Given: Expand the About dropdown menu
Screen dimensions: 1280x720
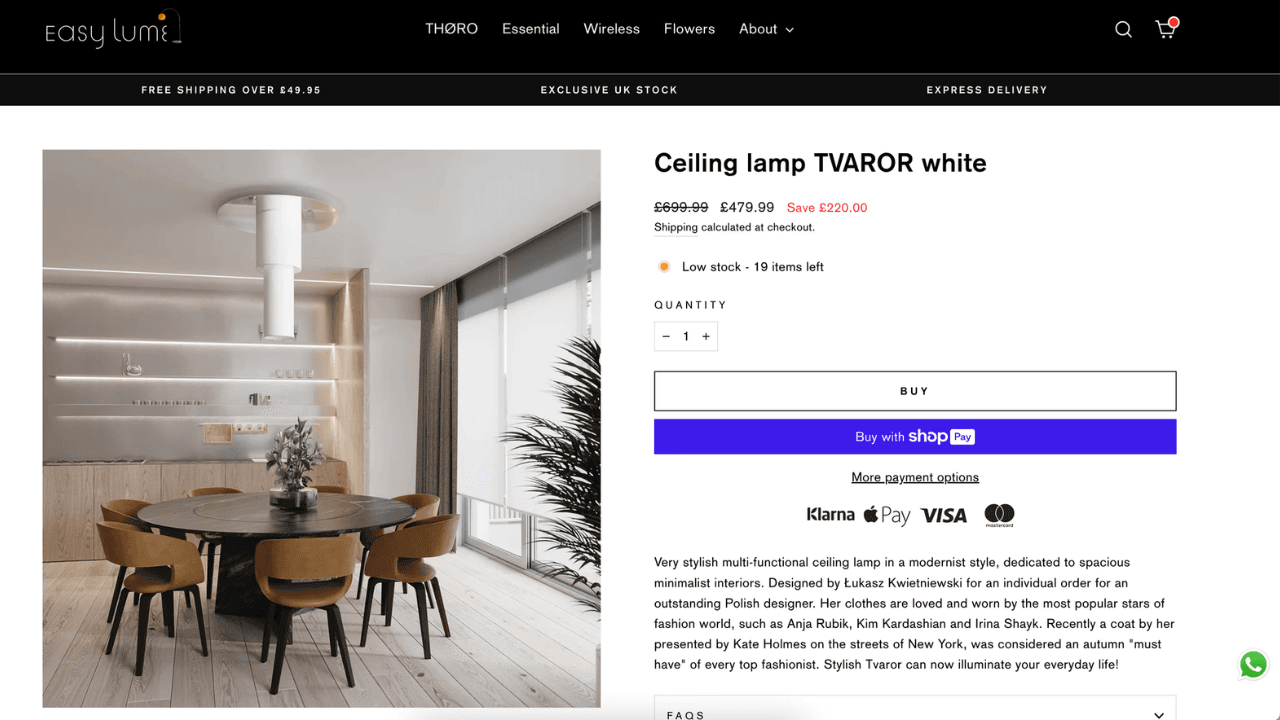Looking at the screenshot, I should coord(766,29).
